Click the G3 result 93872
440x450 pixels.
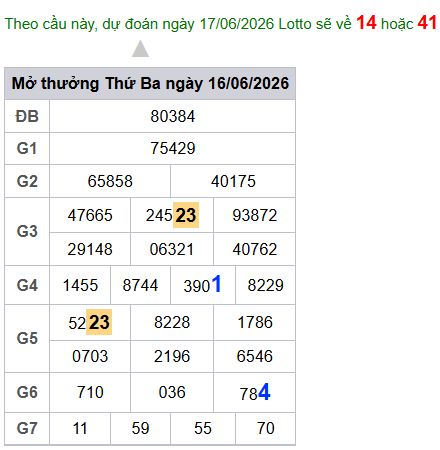click(x=255, y=215)
